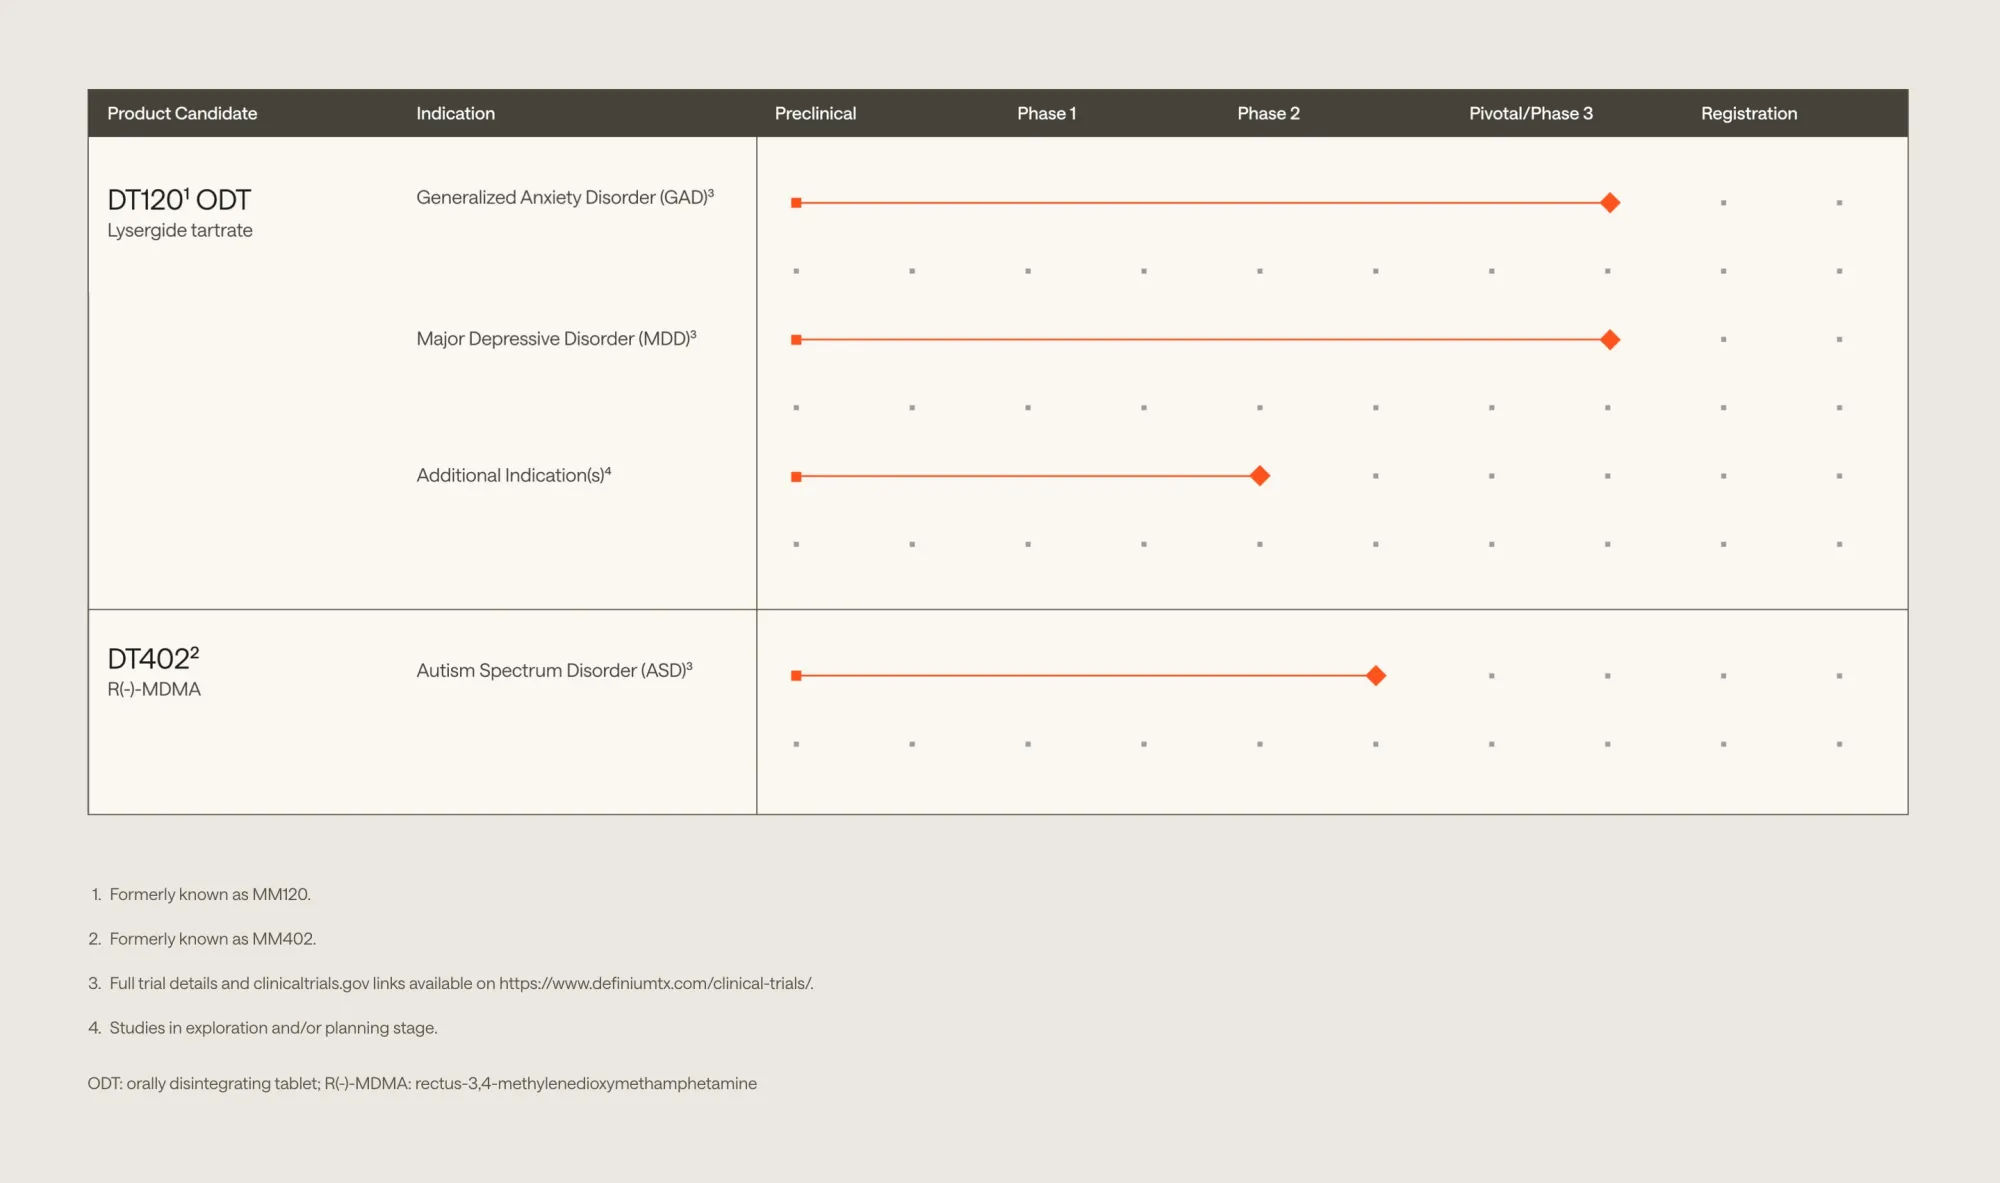Click the GAD row start square marker
The image size is (2000, 1183).
[796, 203]
